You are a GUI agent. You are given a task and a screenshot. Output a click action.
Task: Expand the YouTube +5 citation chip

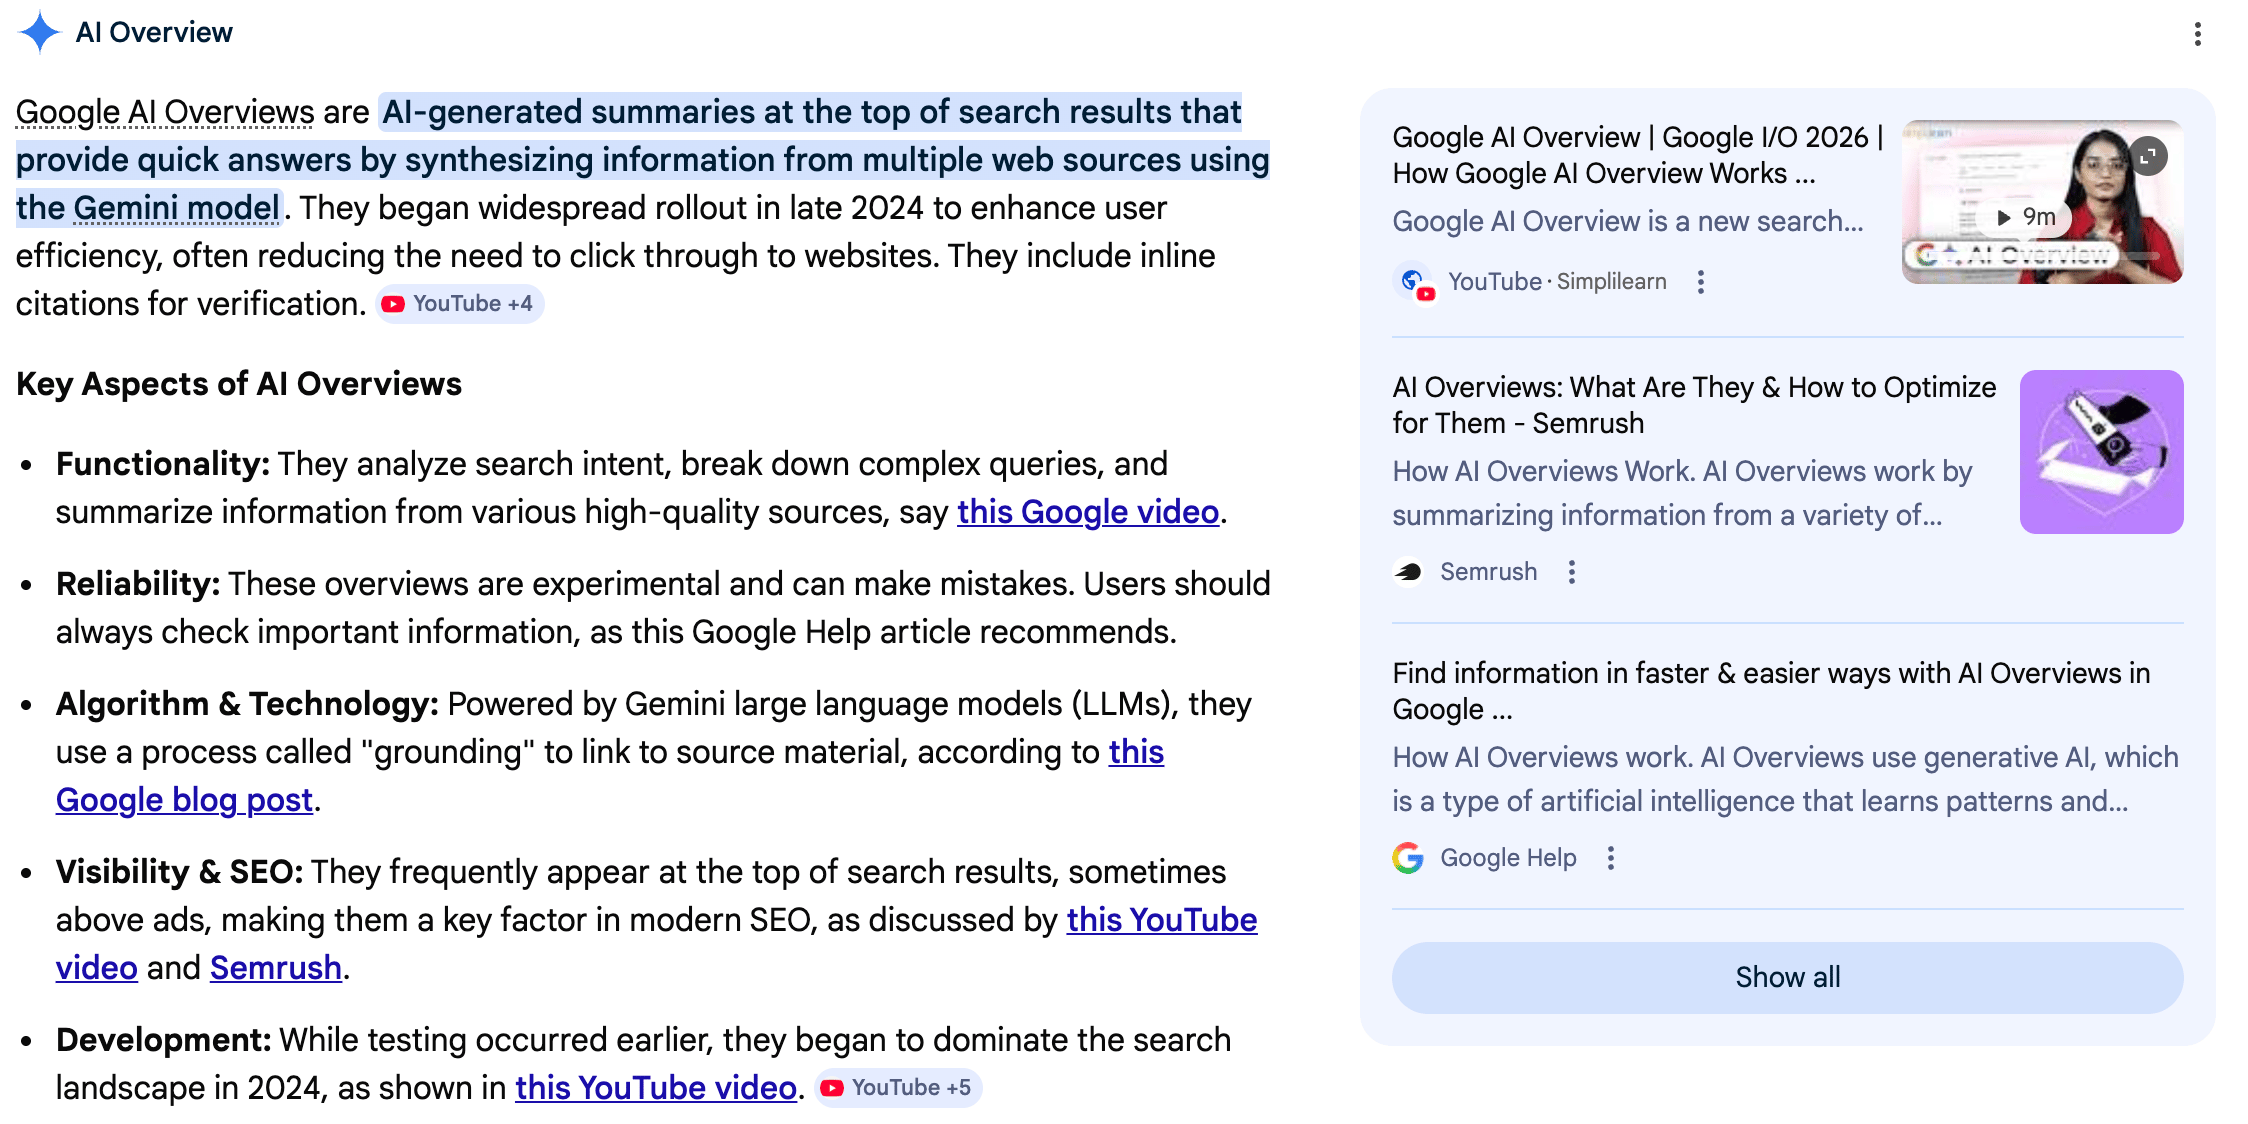tap(898, 1088)
